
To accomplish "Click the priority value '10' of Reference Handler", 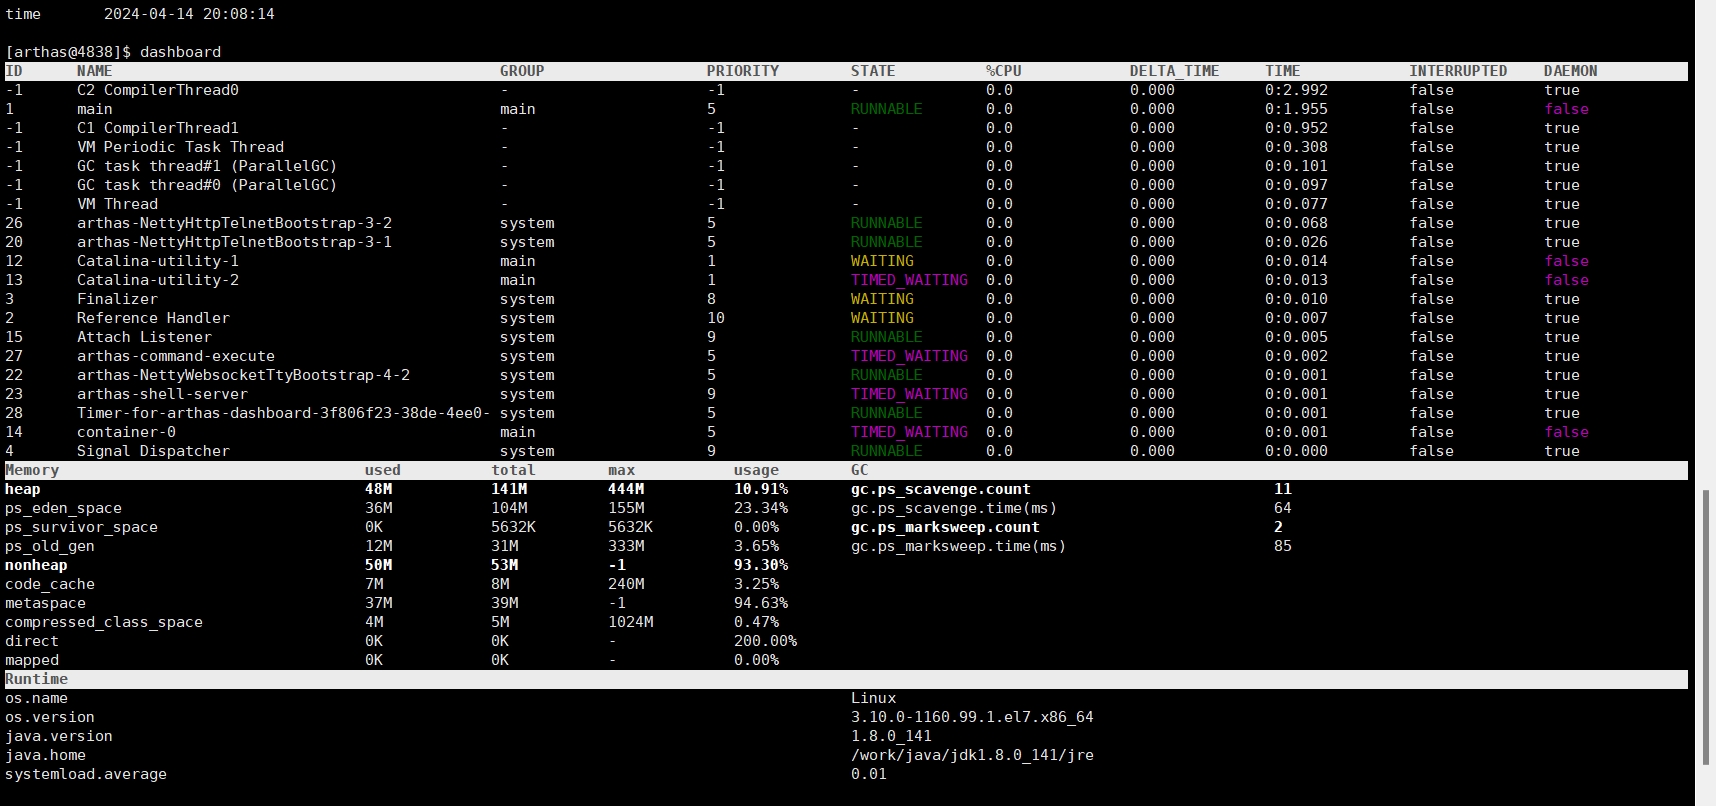I will click(x=716, y=318).
